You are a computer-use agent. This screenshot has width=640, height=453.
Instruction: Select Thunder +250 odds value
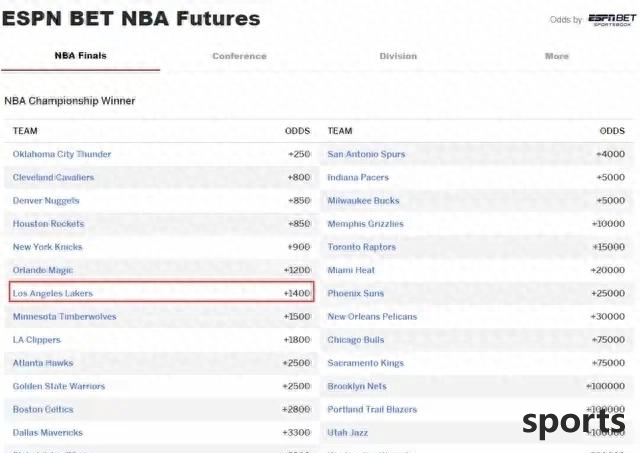[299, 154]
